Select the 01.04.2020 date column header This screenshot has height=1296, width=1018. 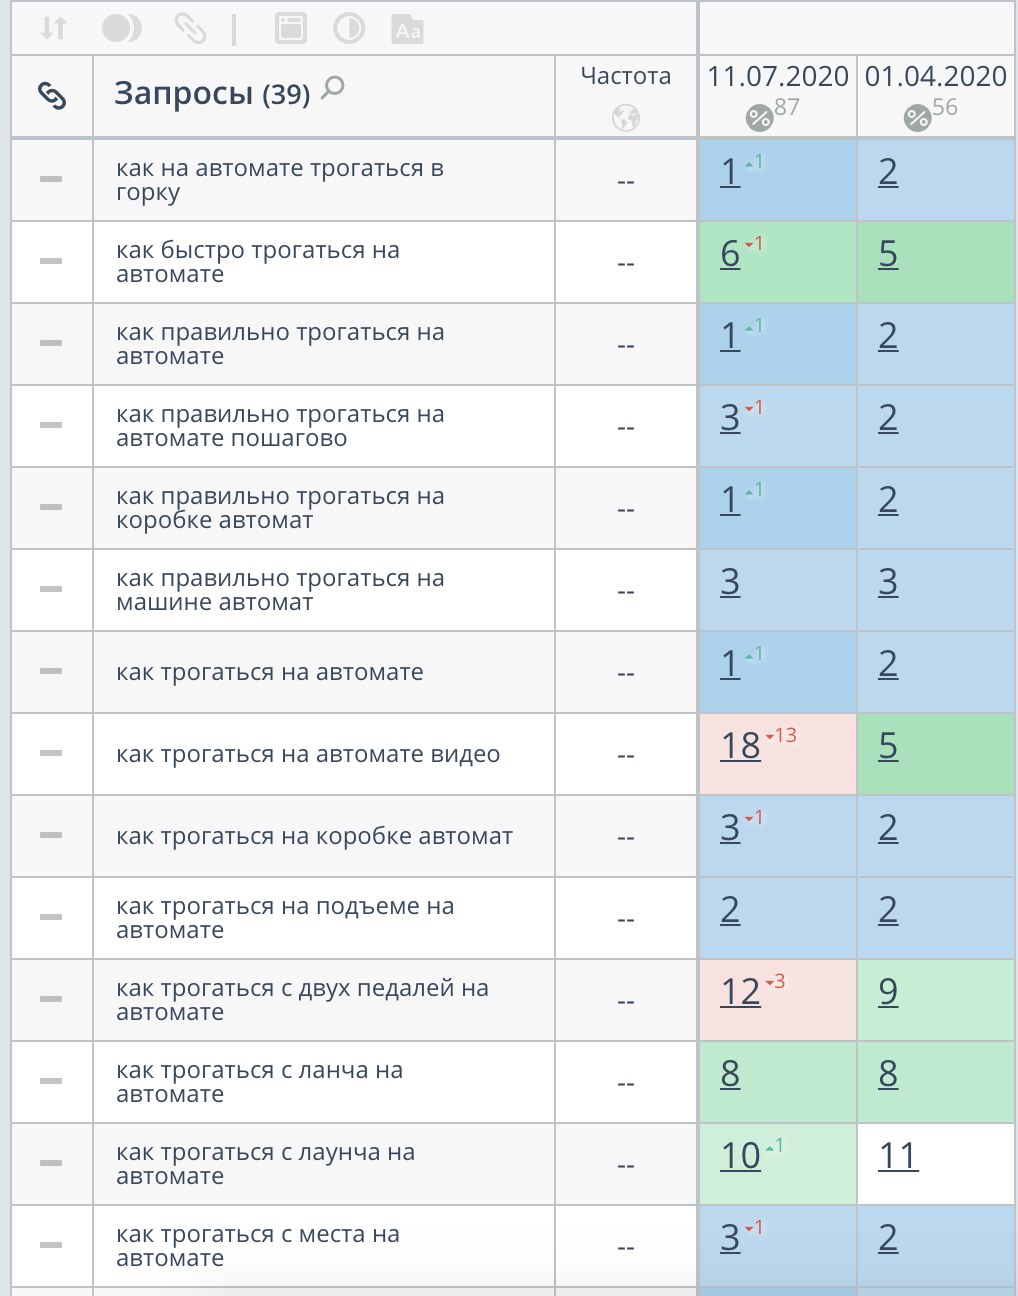pos(936,76)
